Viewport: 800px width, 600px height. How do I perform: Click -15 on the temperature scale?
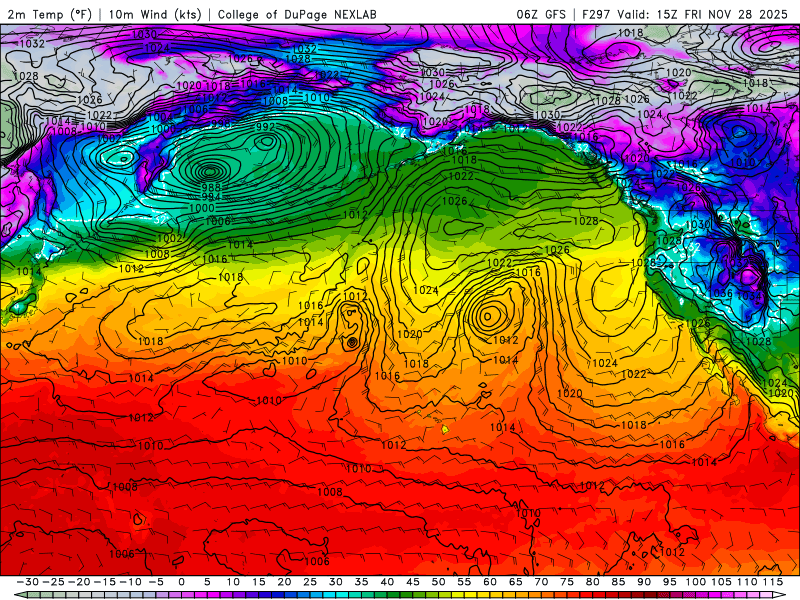tap(105, 582)
